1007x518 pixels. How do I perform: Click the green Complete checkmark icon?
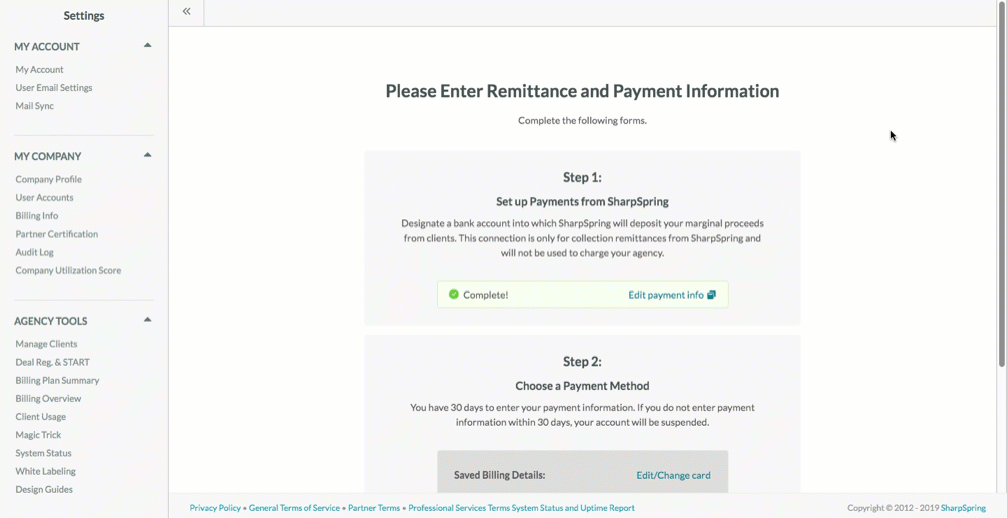coord(453,294)
